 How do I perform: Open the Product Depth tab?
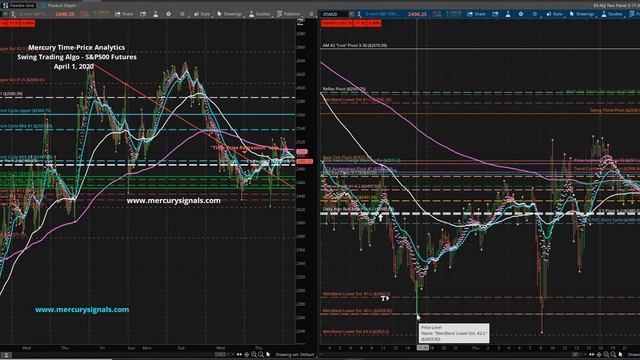(58, 5)
